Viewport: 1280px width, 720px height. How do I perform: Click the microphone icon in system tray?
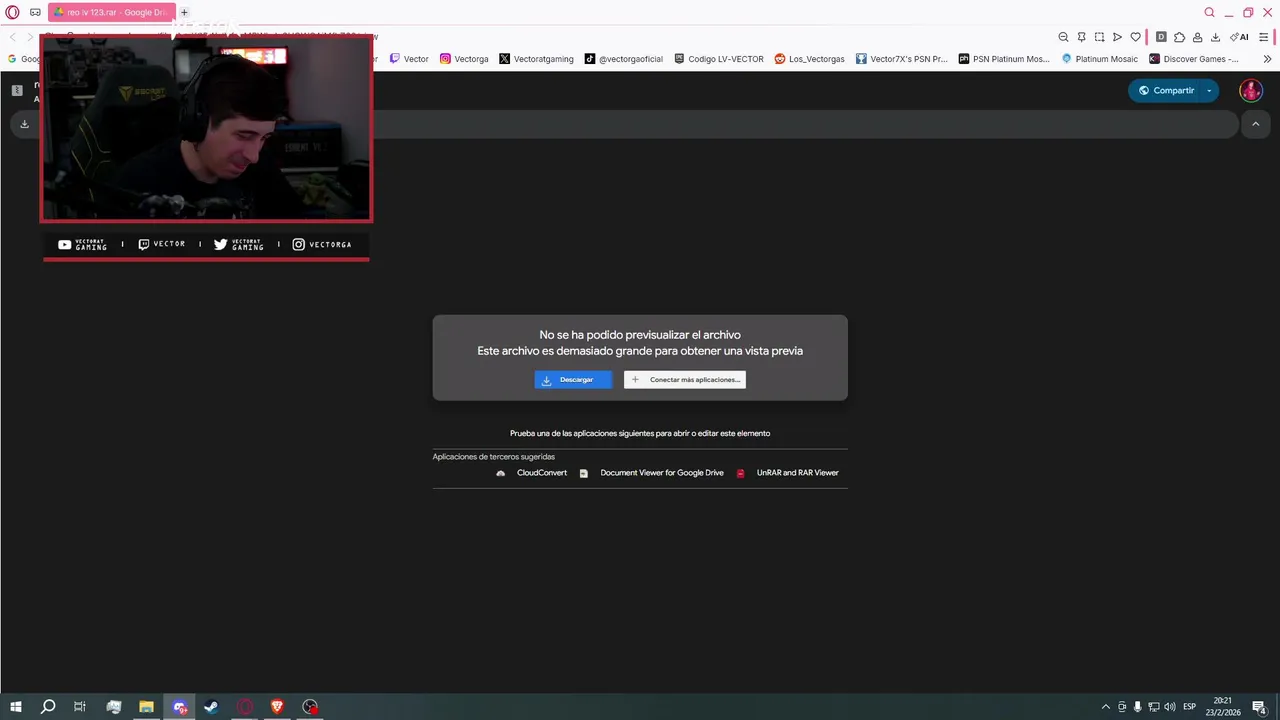[x=1138, y=707]
